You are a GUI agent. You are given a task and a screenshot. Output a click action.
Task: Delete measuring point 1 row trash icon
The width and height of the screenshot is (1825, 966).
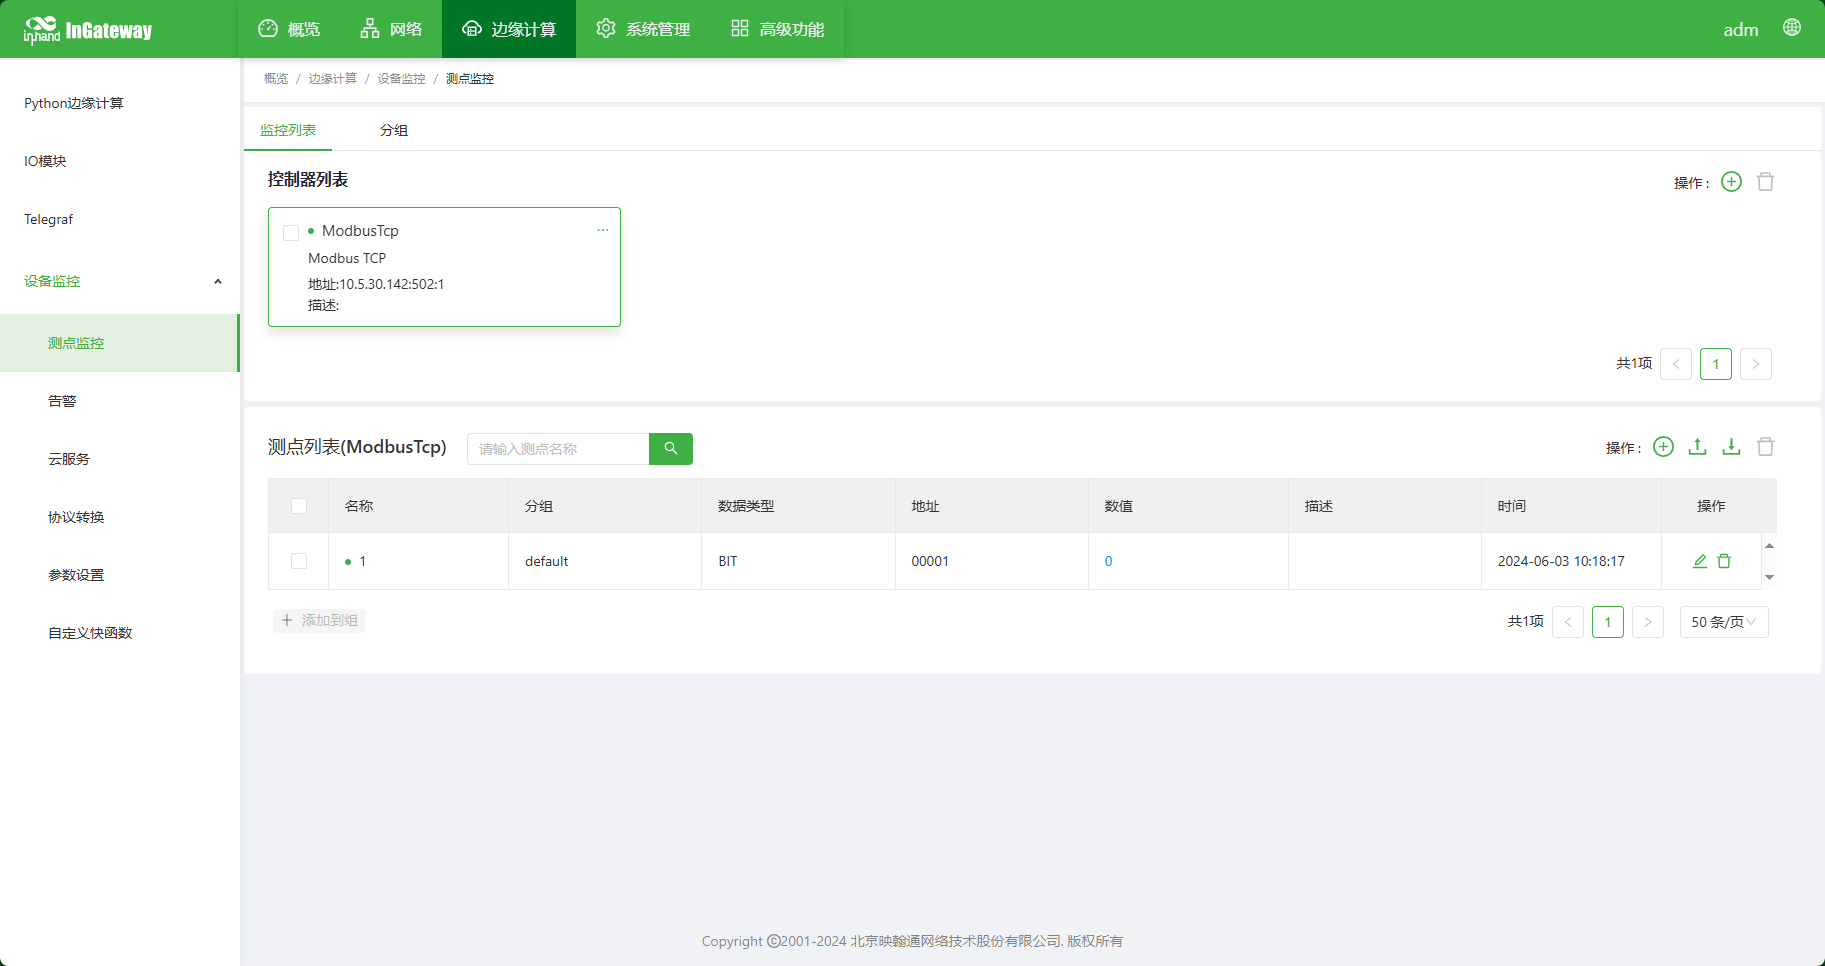pos(1724,561)
